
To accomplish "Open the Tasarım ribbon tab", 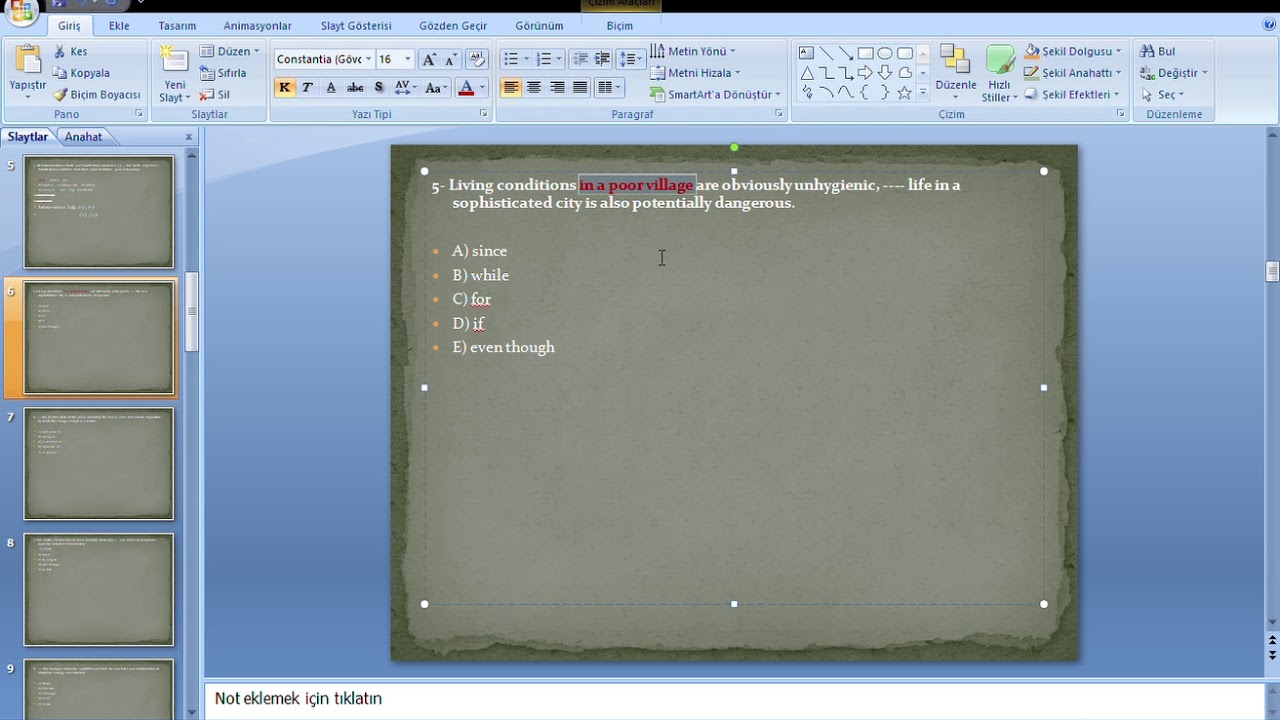I will (x=177, y=26).
